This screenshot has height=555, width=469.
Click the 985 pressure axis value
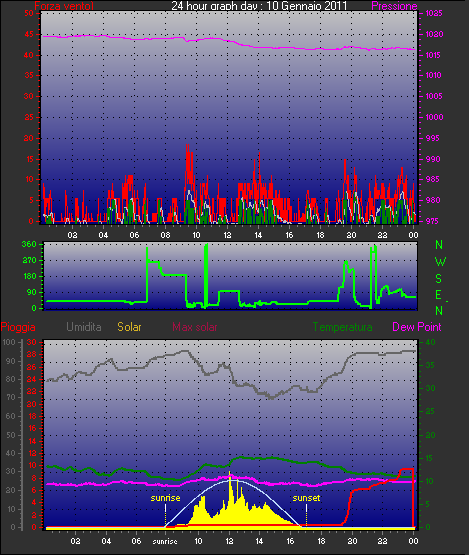click(x=433, y=179)
